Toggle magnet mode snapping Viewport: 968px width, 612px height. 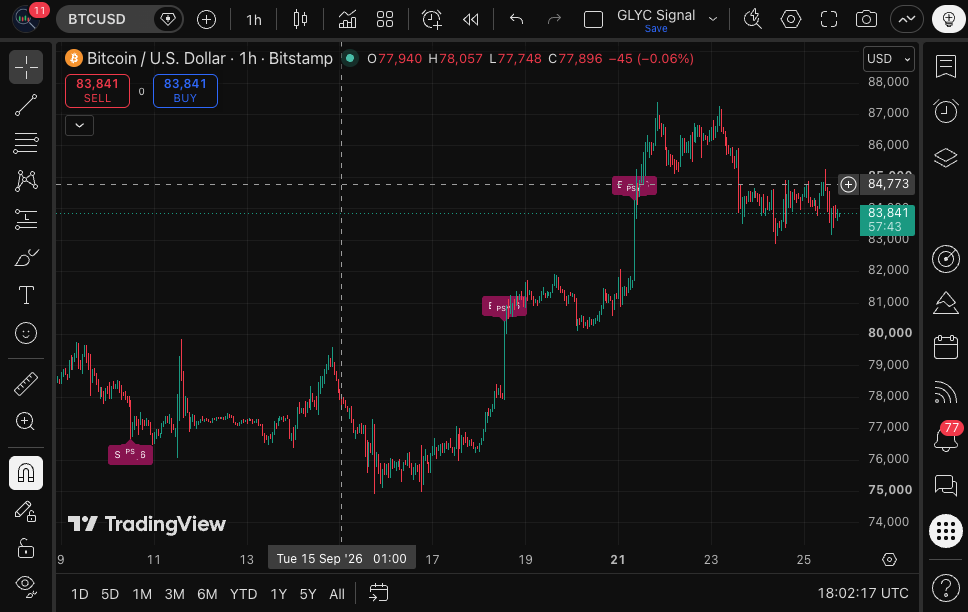26,473
